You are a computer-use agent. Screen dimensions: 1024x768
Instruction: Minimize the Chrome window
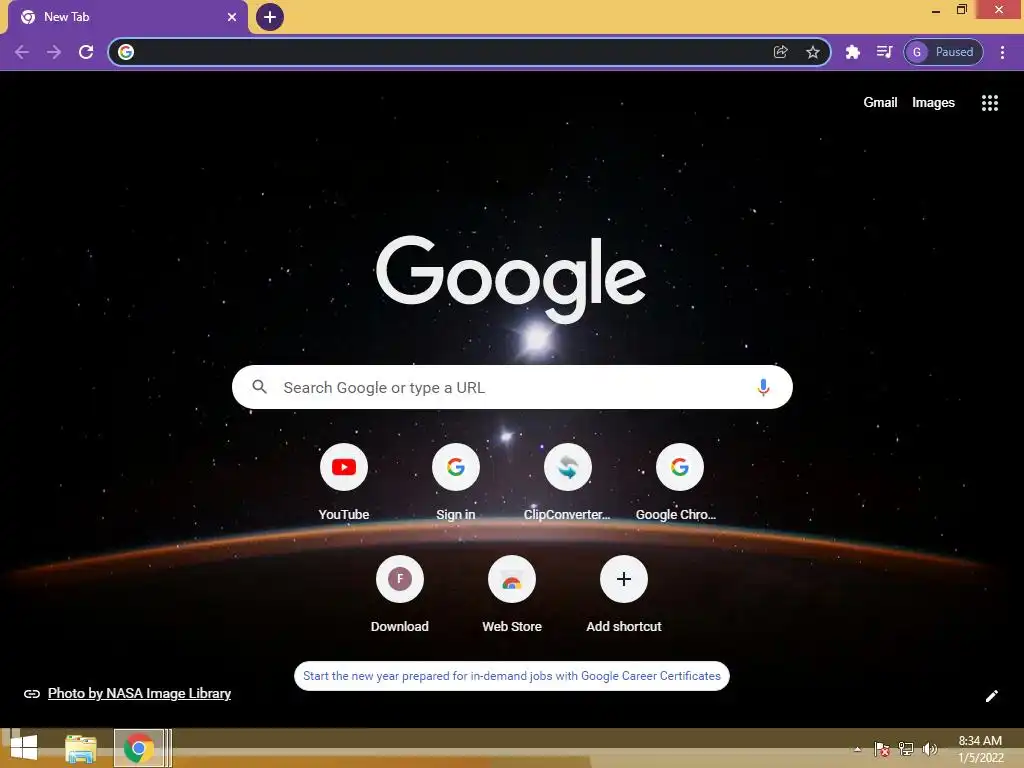tap(936, 10)
